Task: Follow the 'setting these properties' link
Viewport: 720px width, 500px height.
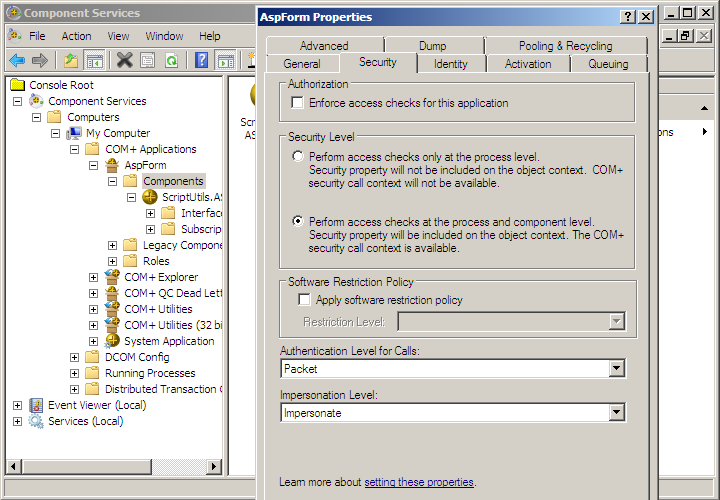Action: (419, 482)
